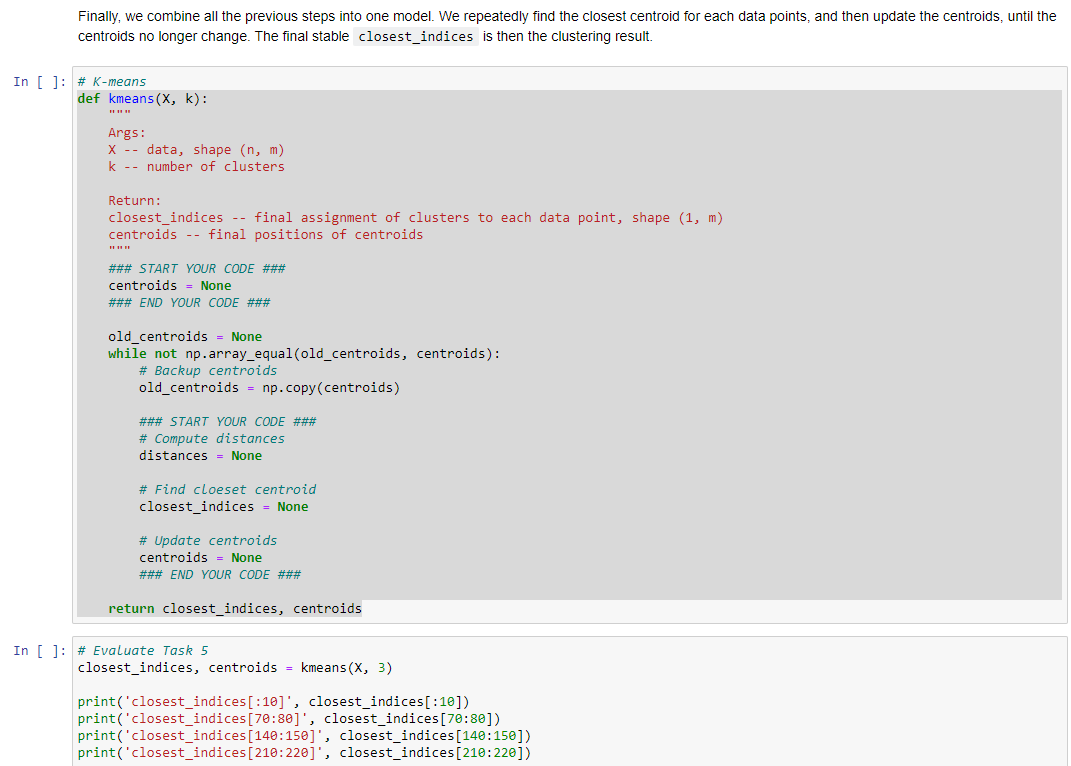Click the # Compute distances comment
Viewport: 1071px width, 766px height.
click(x=211, y=438)
